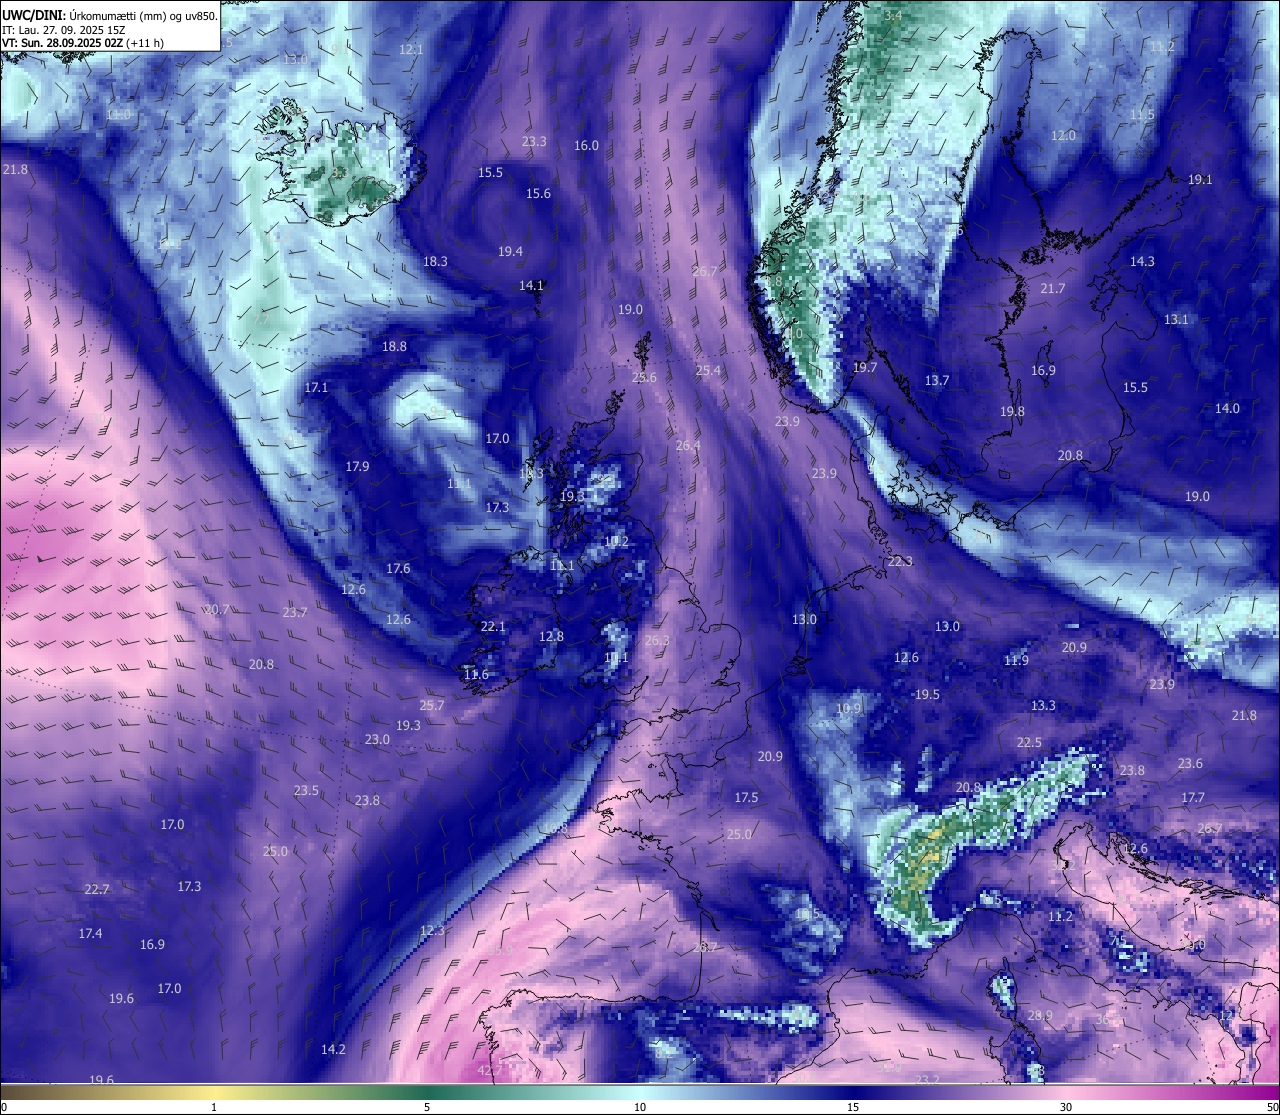Image resolution: width=1280 pixels, height=1115 pixels.
Task: Click the map value 12.1 near the top
Action: point(411,49)
